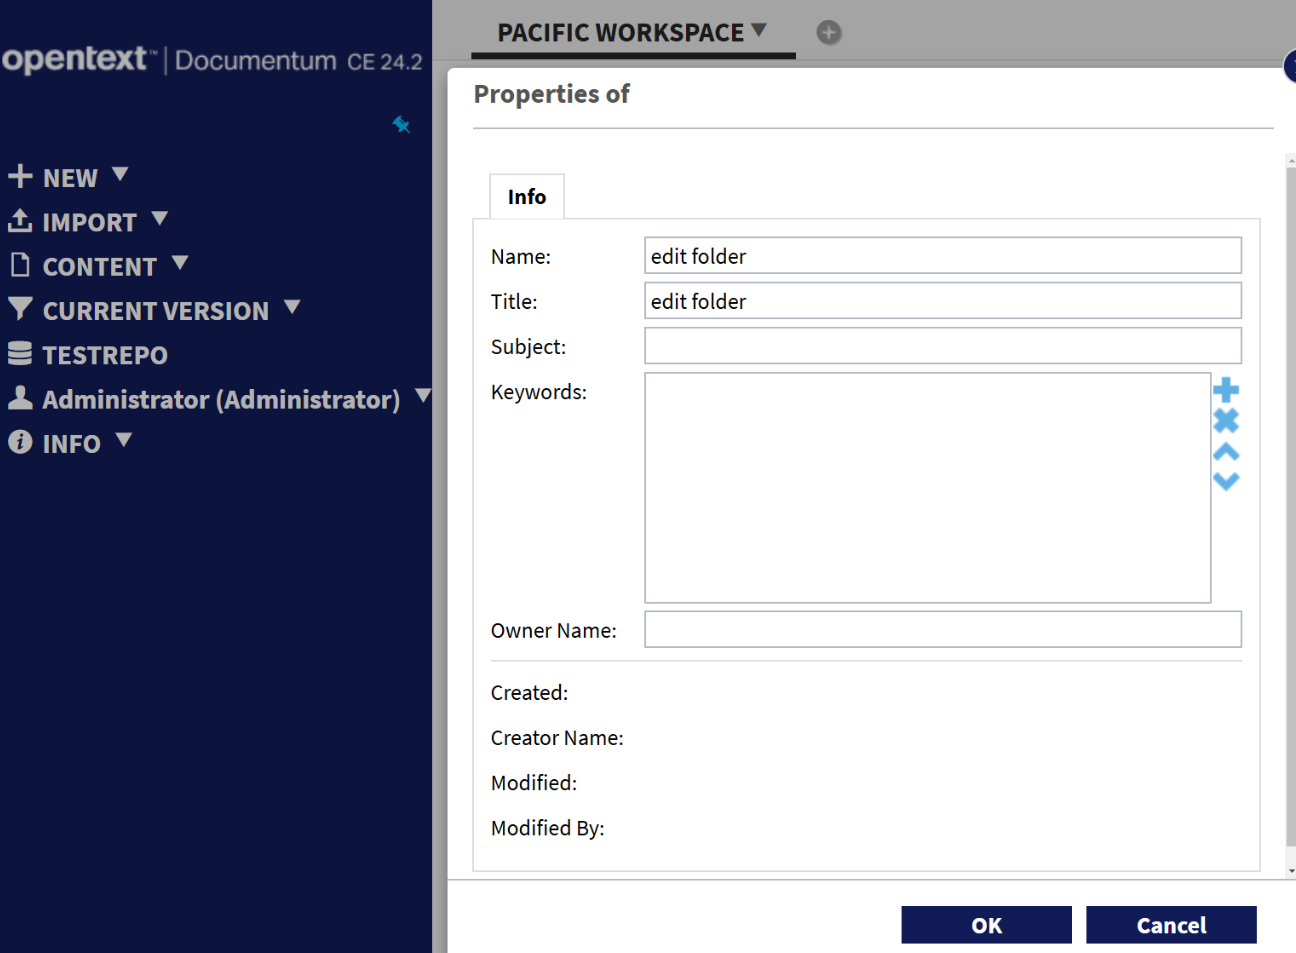Viewport: 1296px width, 953px height.
Task: Open the CONTENT menu
Action: coord(100,267)
